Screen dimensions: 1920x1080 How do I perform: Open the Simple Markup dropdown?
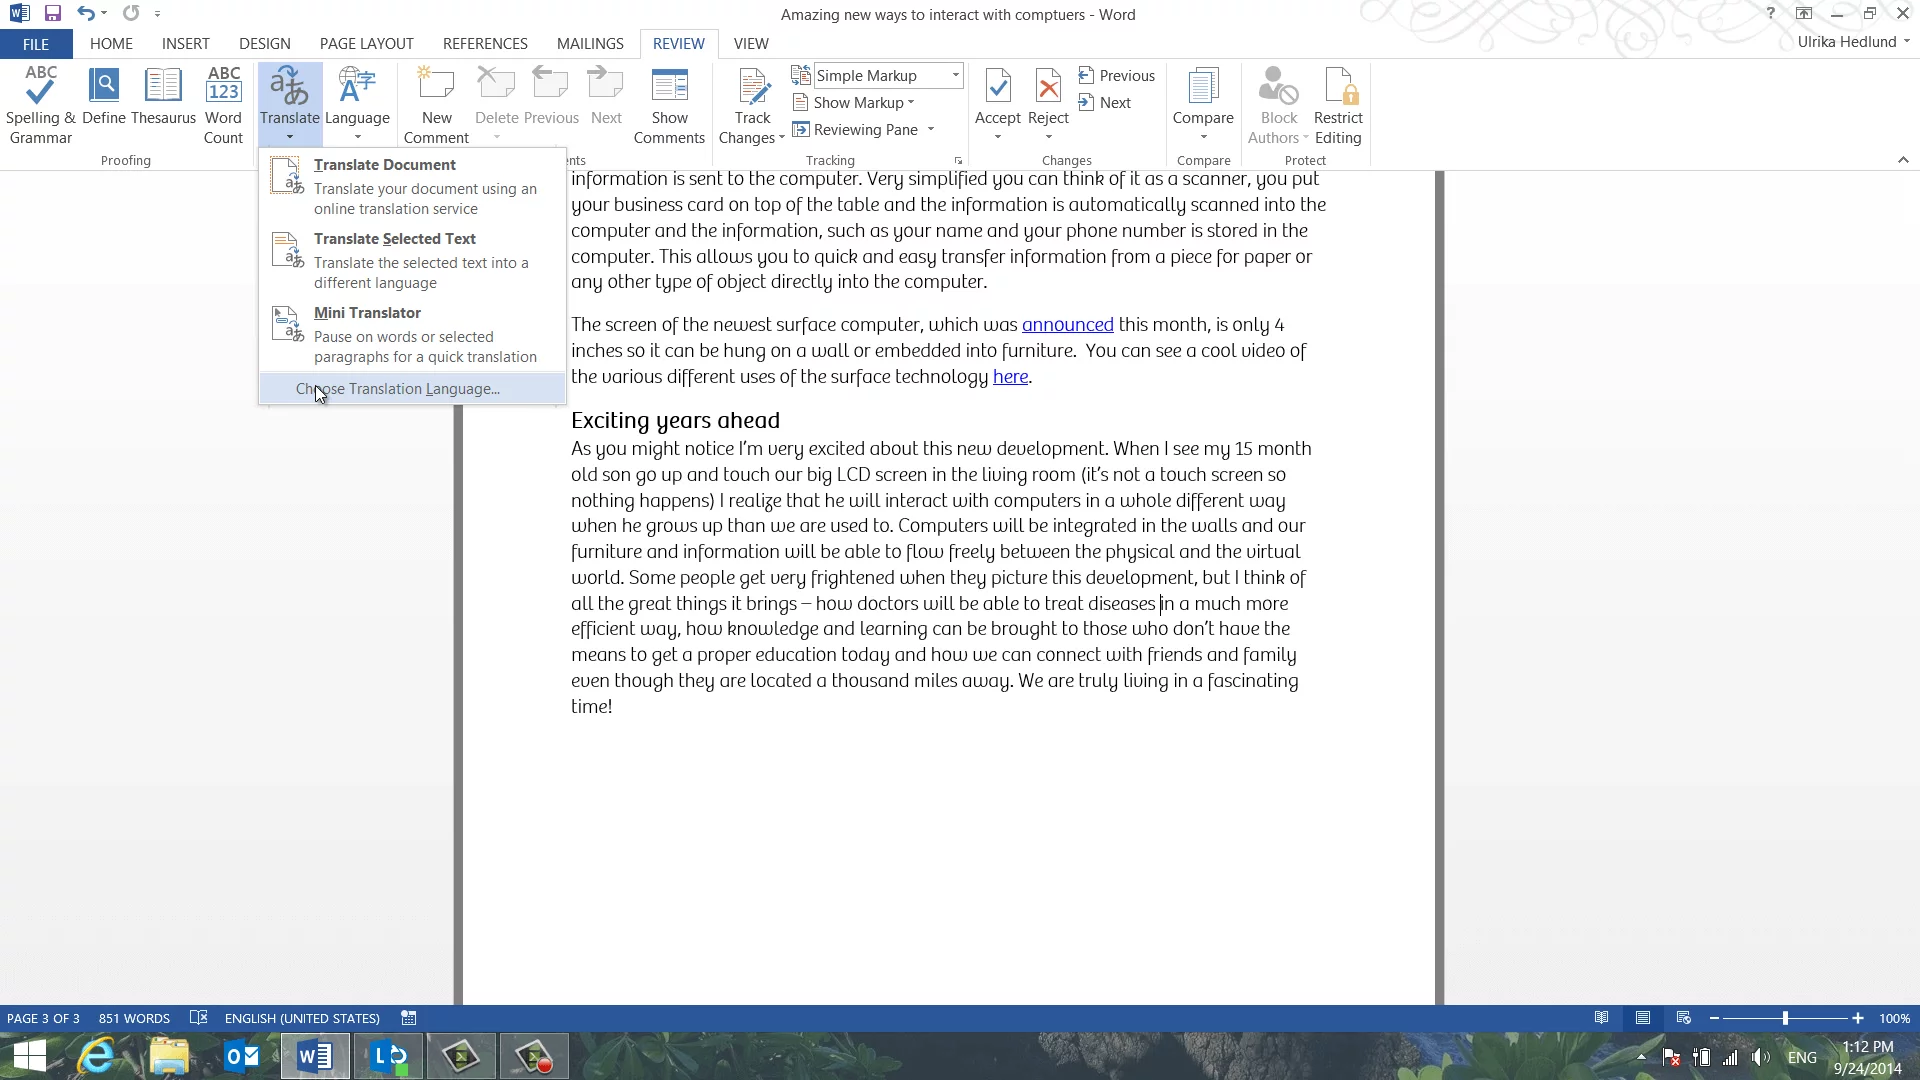click(956, 76)
